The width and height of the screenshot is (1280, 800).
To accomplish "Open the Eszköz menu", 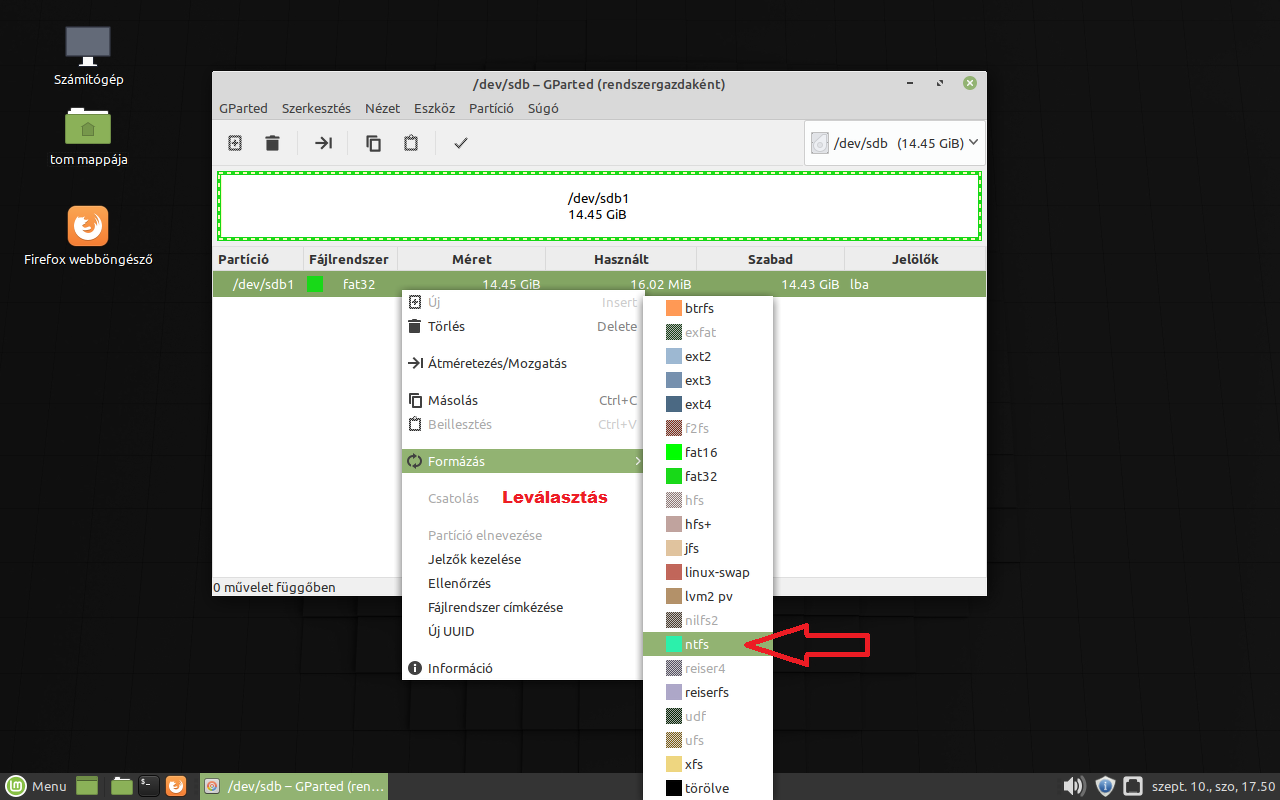I will 434,108.
